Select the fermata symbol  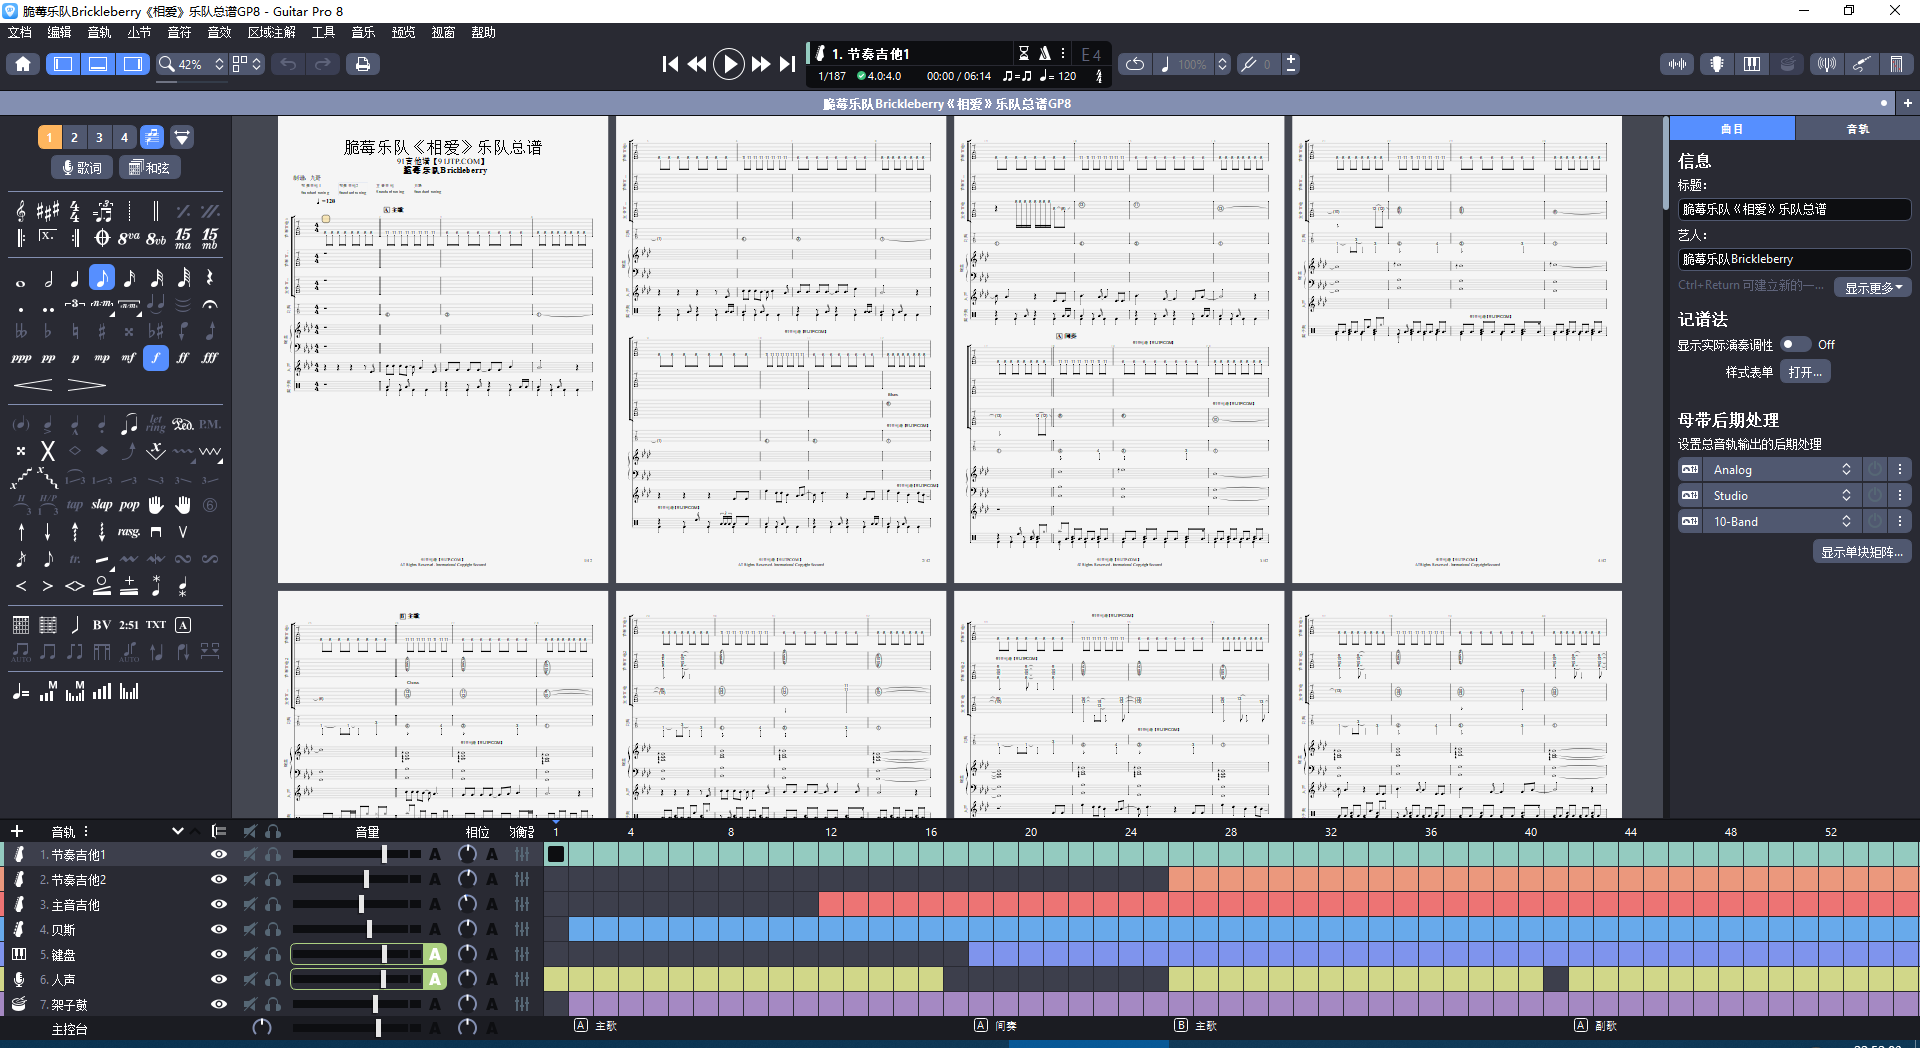point(209,304)
